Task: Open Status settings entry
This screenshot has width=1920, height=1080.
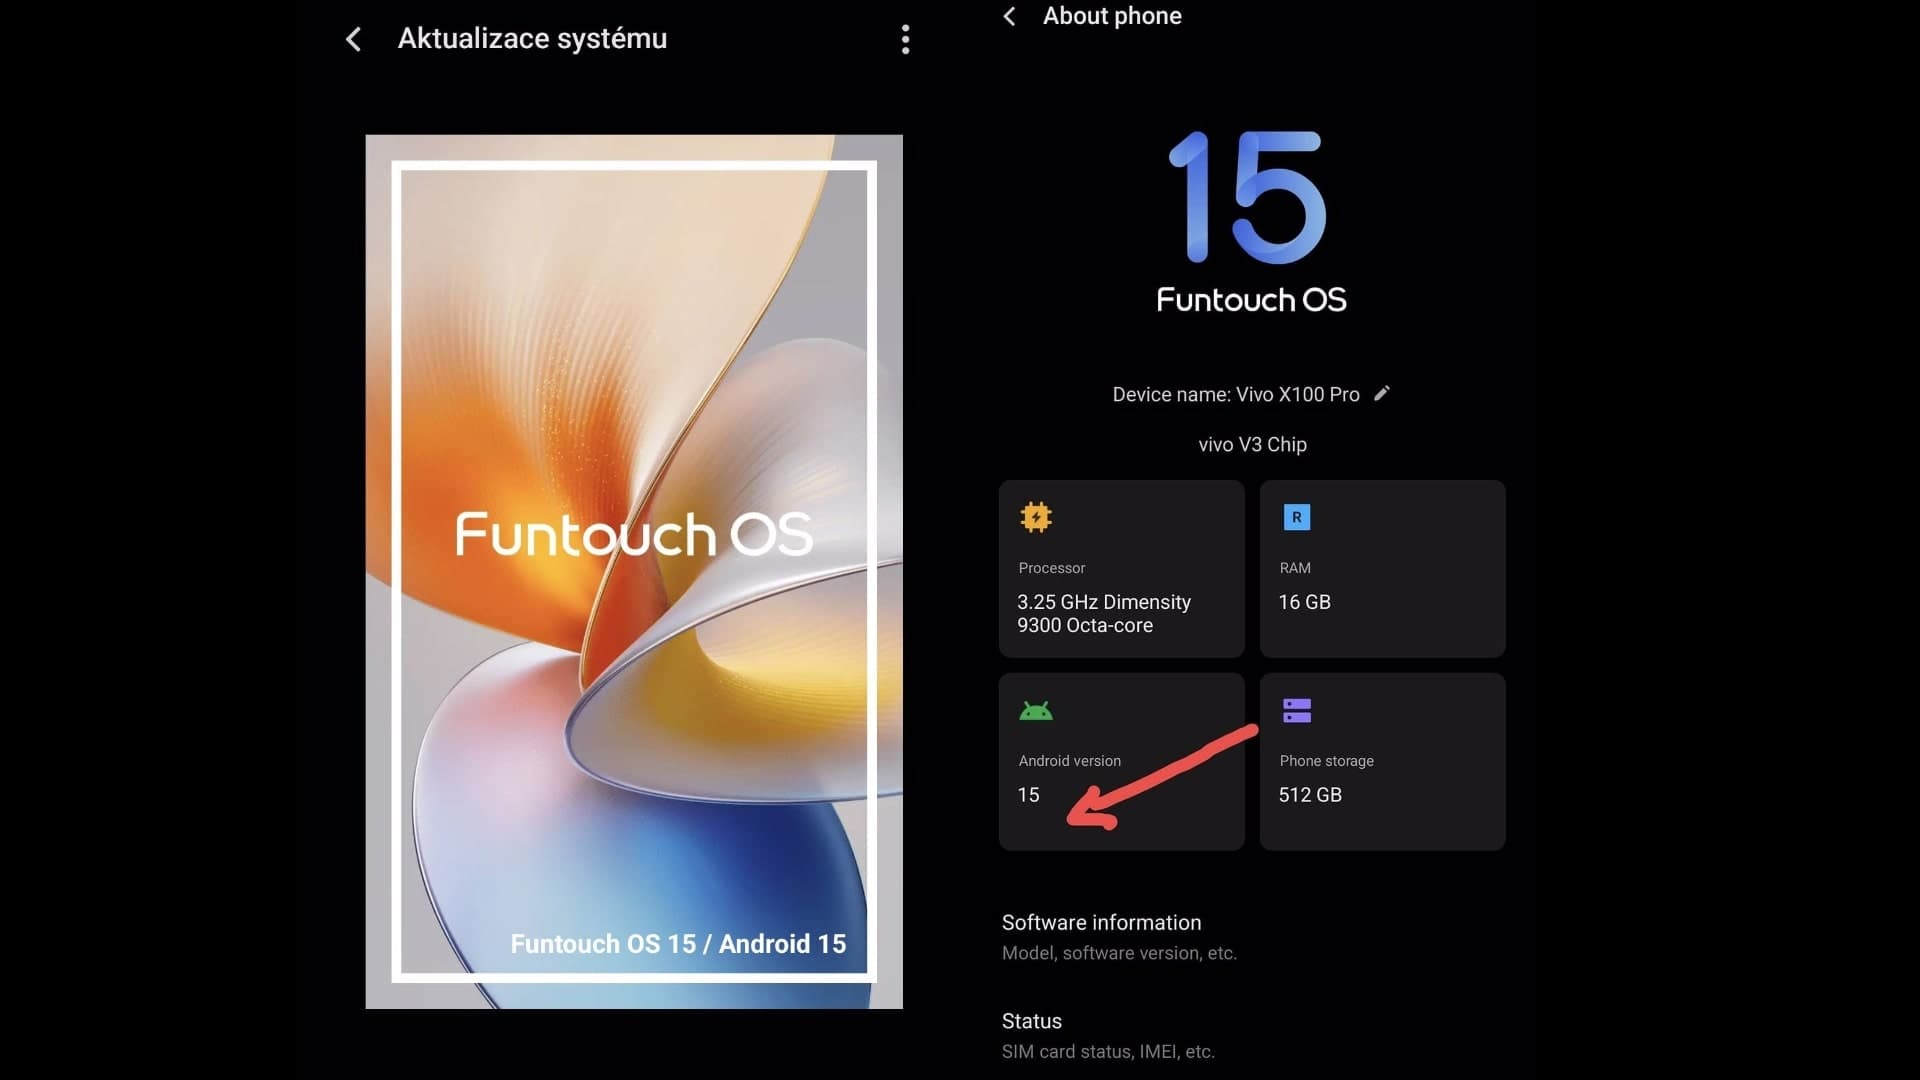Action: click(1252, 1035)
